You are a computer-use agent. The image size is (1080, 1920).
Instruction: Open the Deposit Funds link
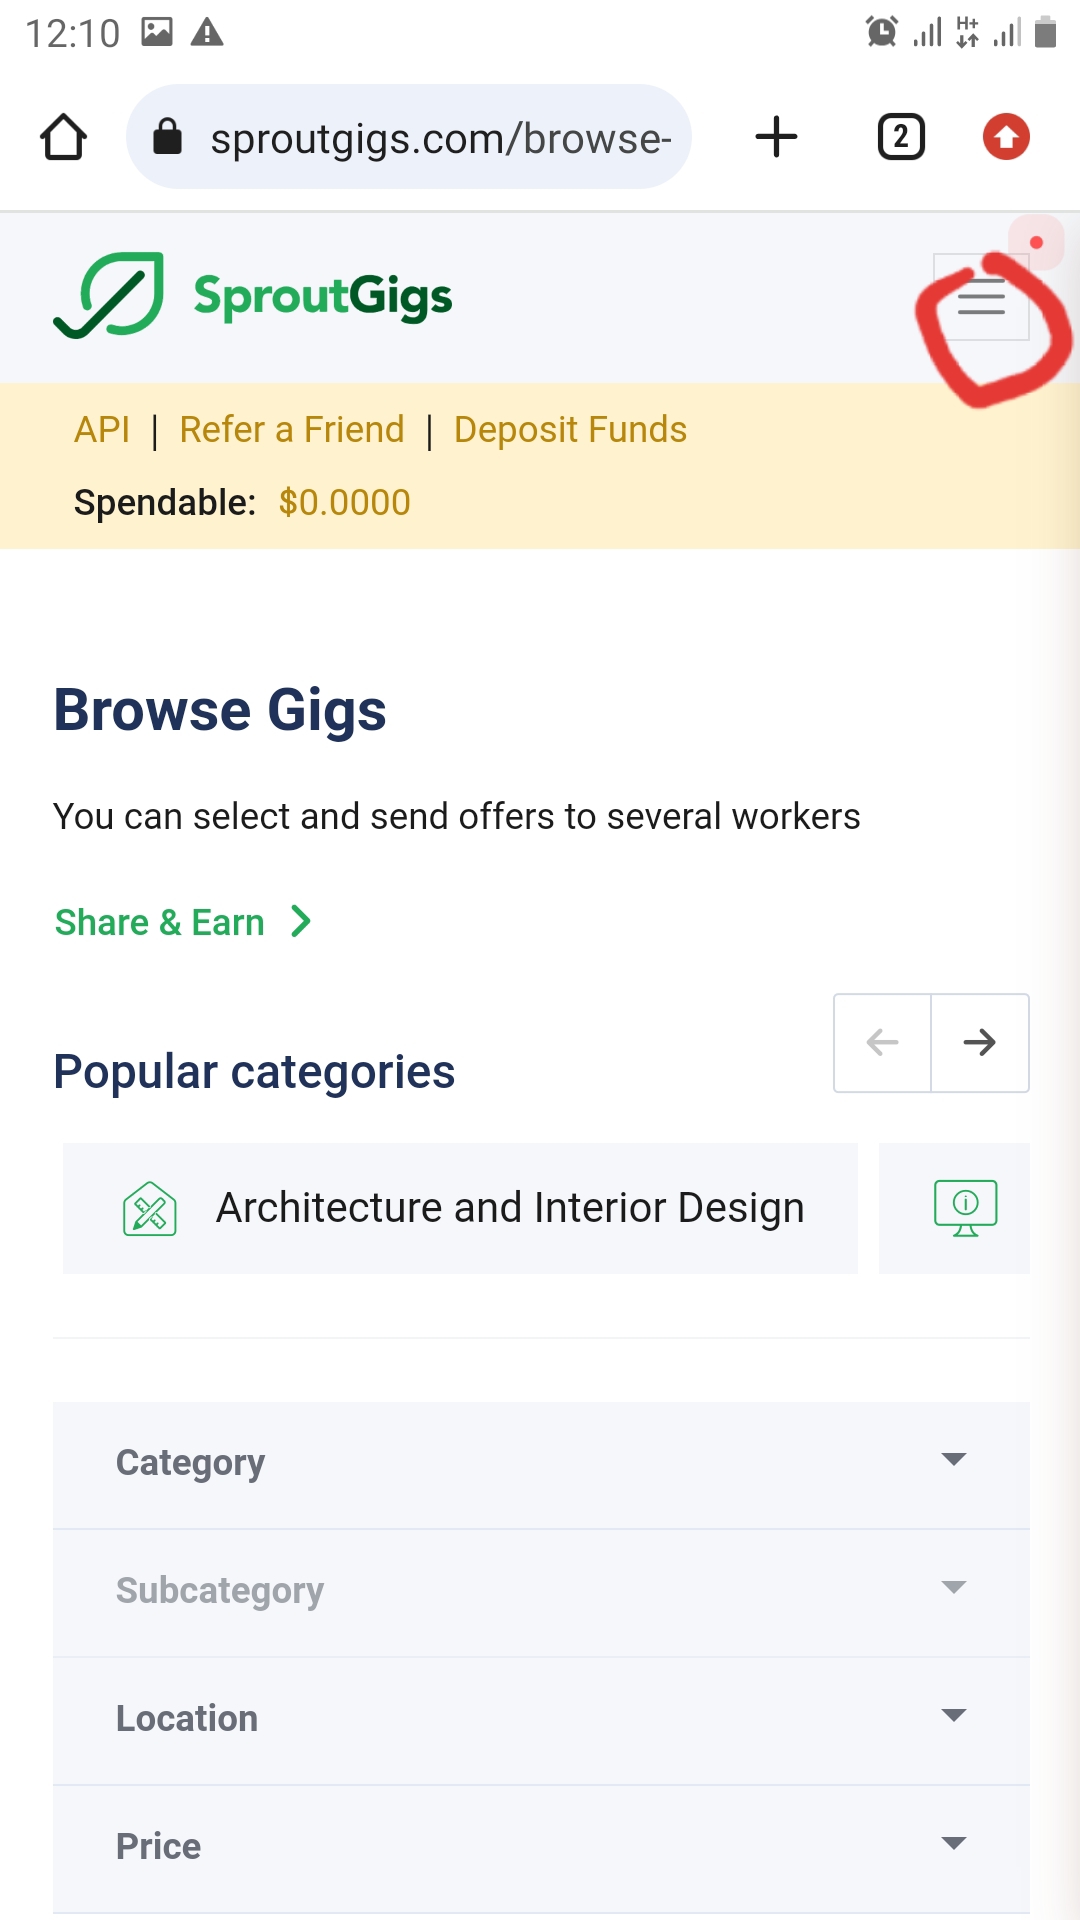click(570, 430)
